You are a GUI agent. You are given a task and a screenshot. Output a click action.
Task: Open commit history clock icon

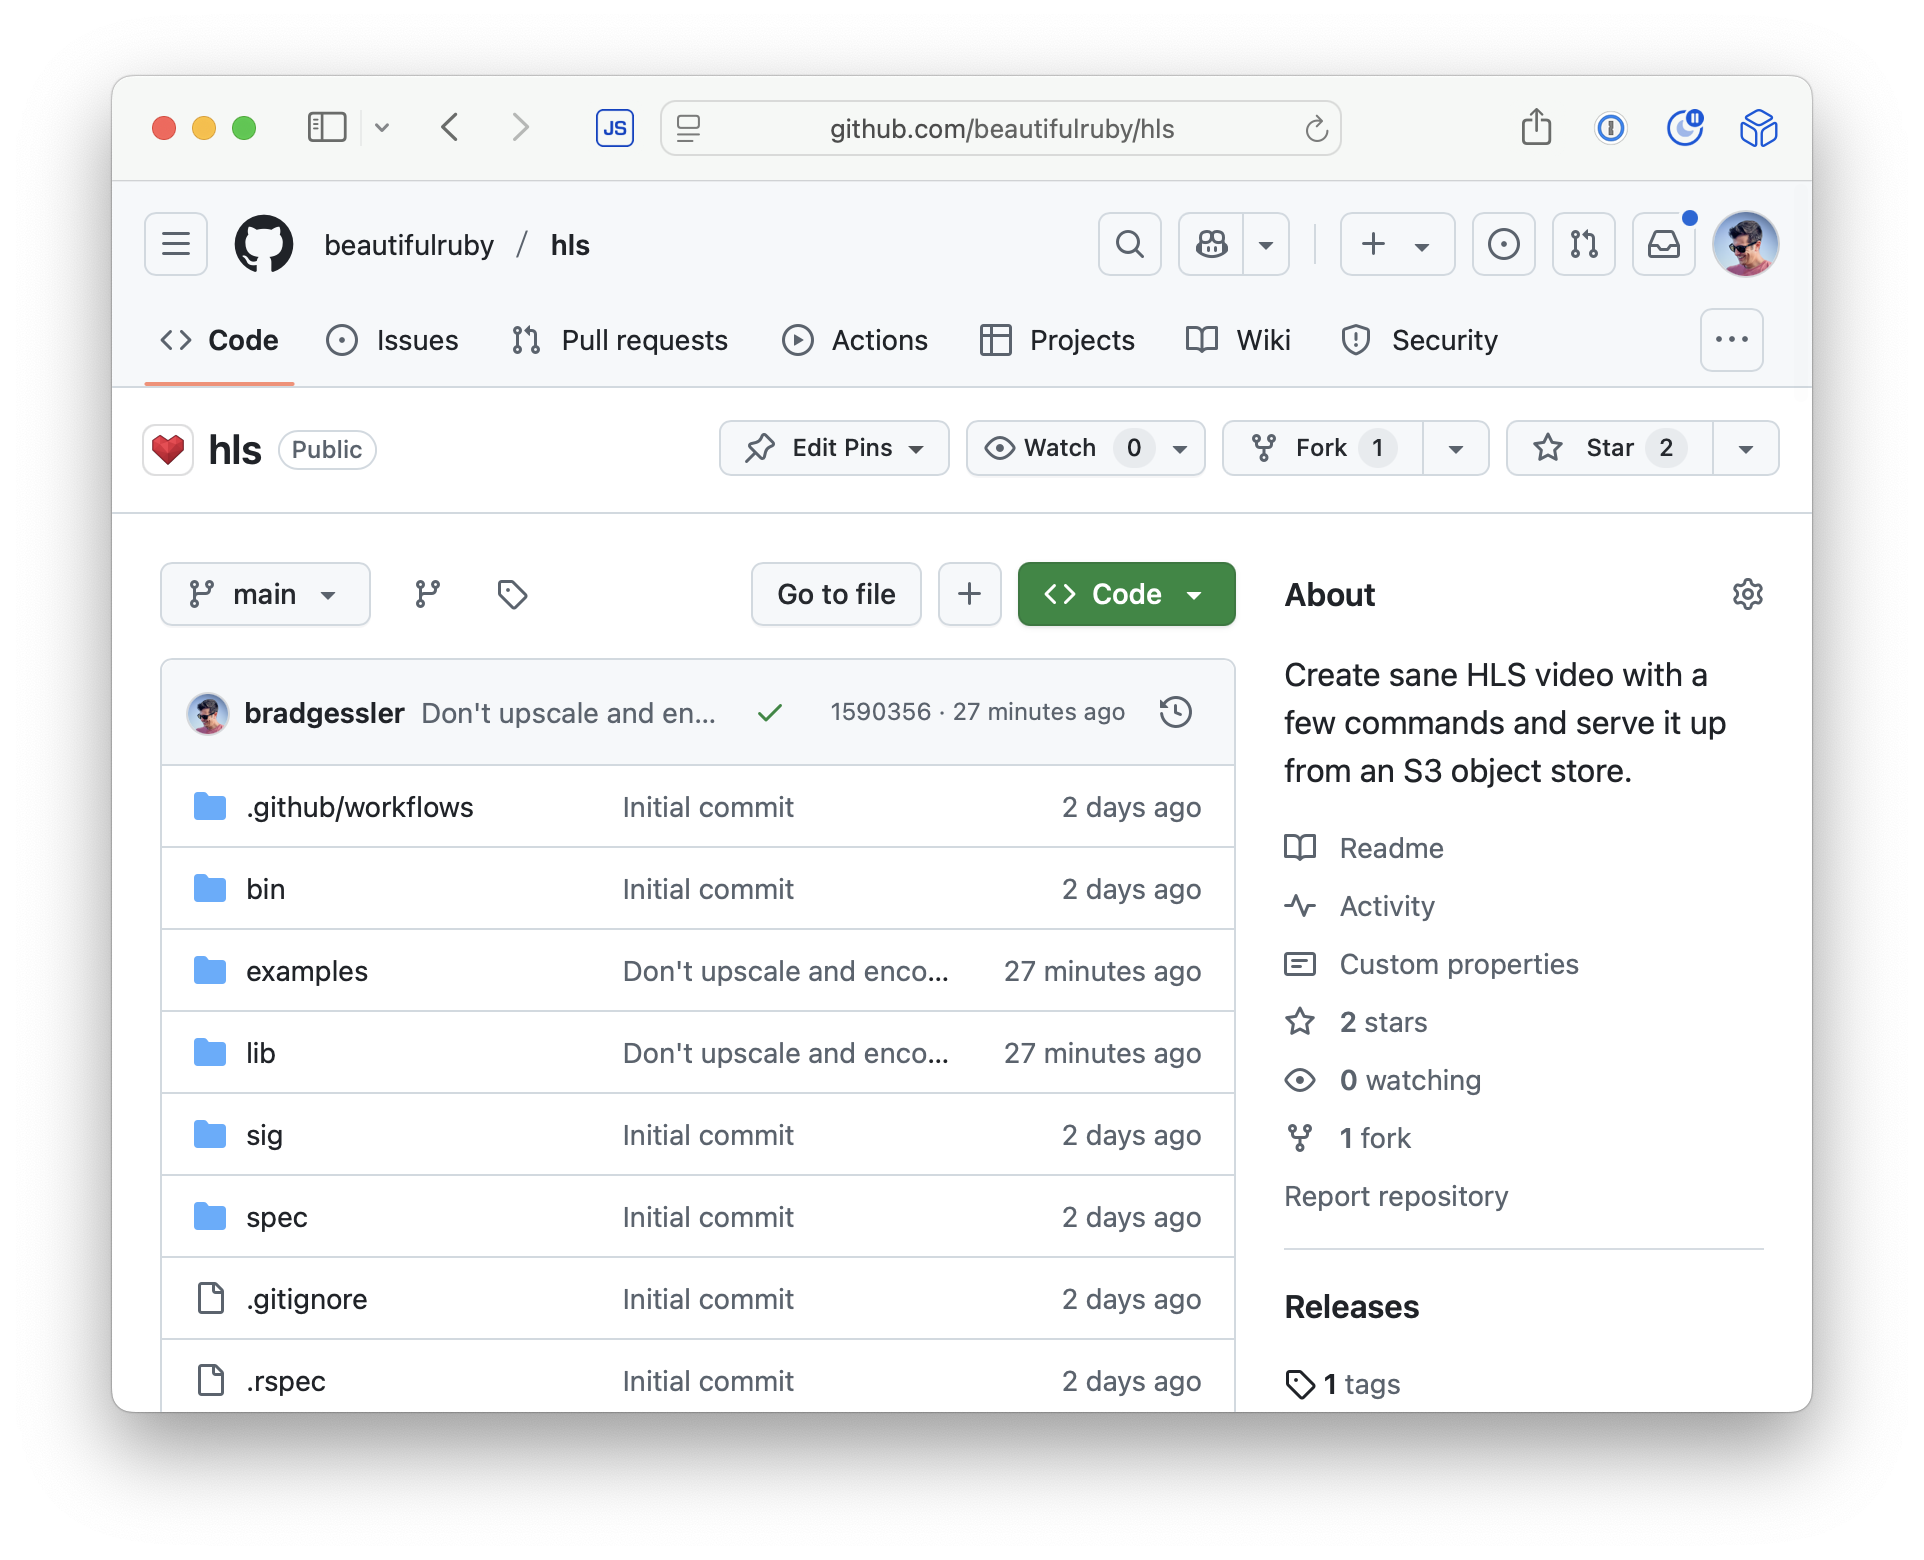[x=1176, y=712]
